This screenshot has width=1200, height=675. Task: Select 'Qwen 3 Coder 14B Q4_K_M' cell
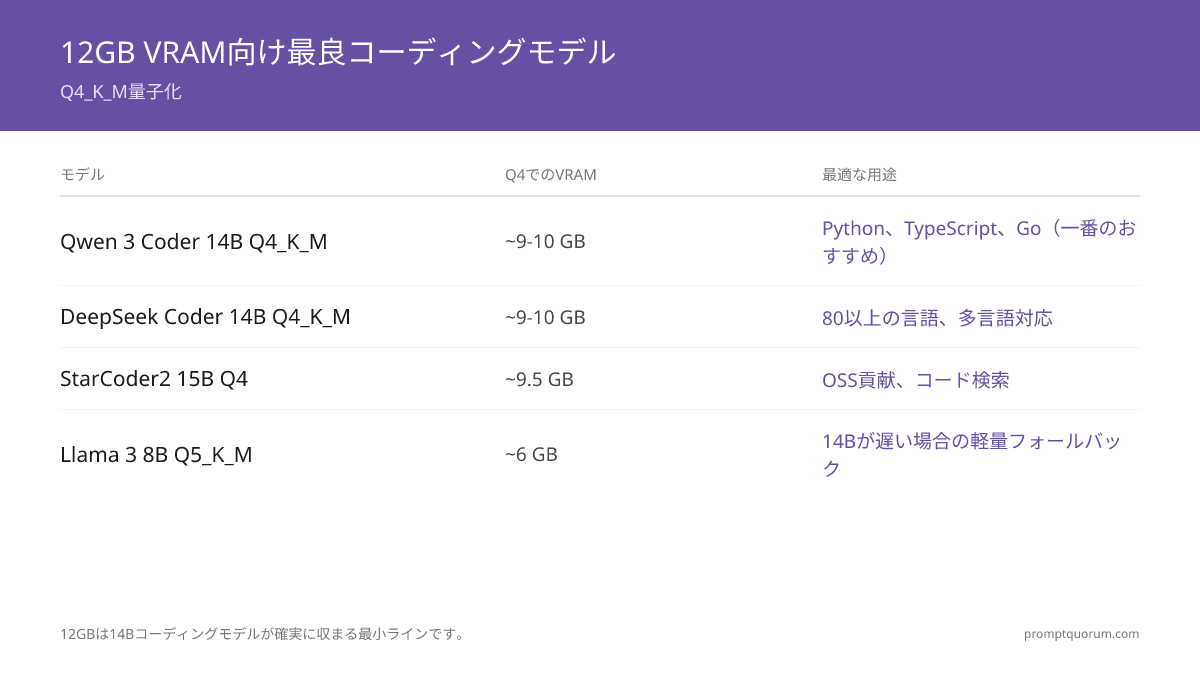194,242
